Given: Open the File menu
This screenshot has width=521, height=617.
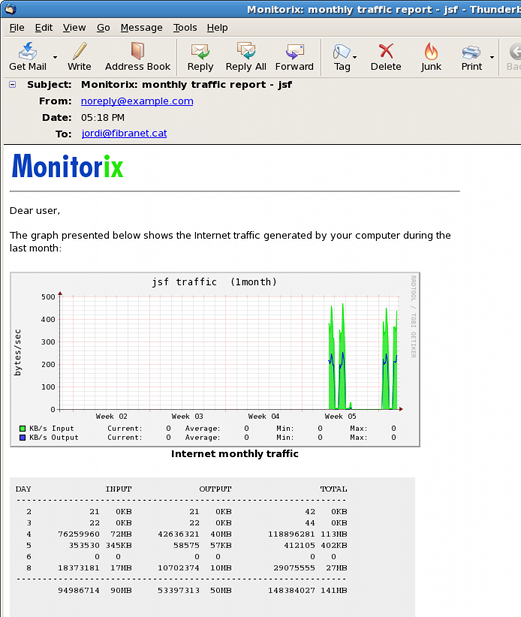Looking at the screenshot, I should pyautogui.click(x=17, y=28).
